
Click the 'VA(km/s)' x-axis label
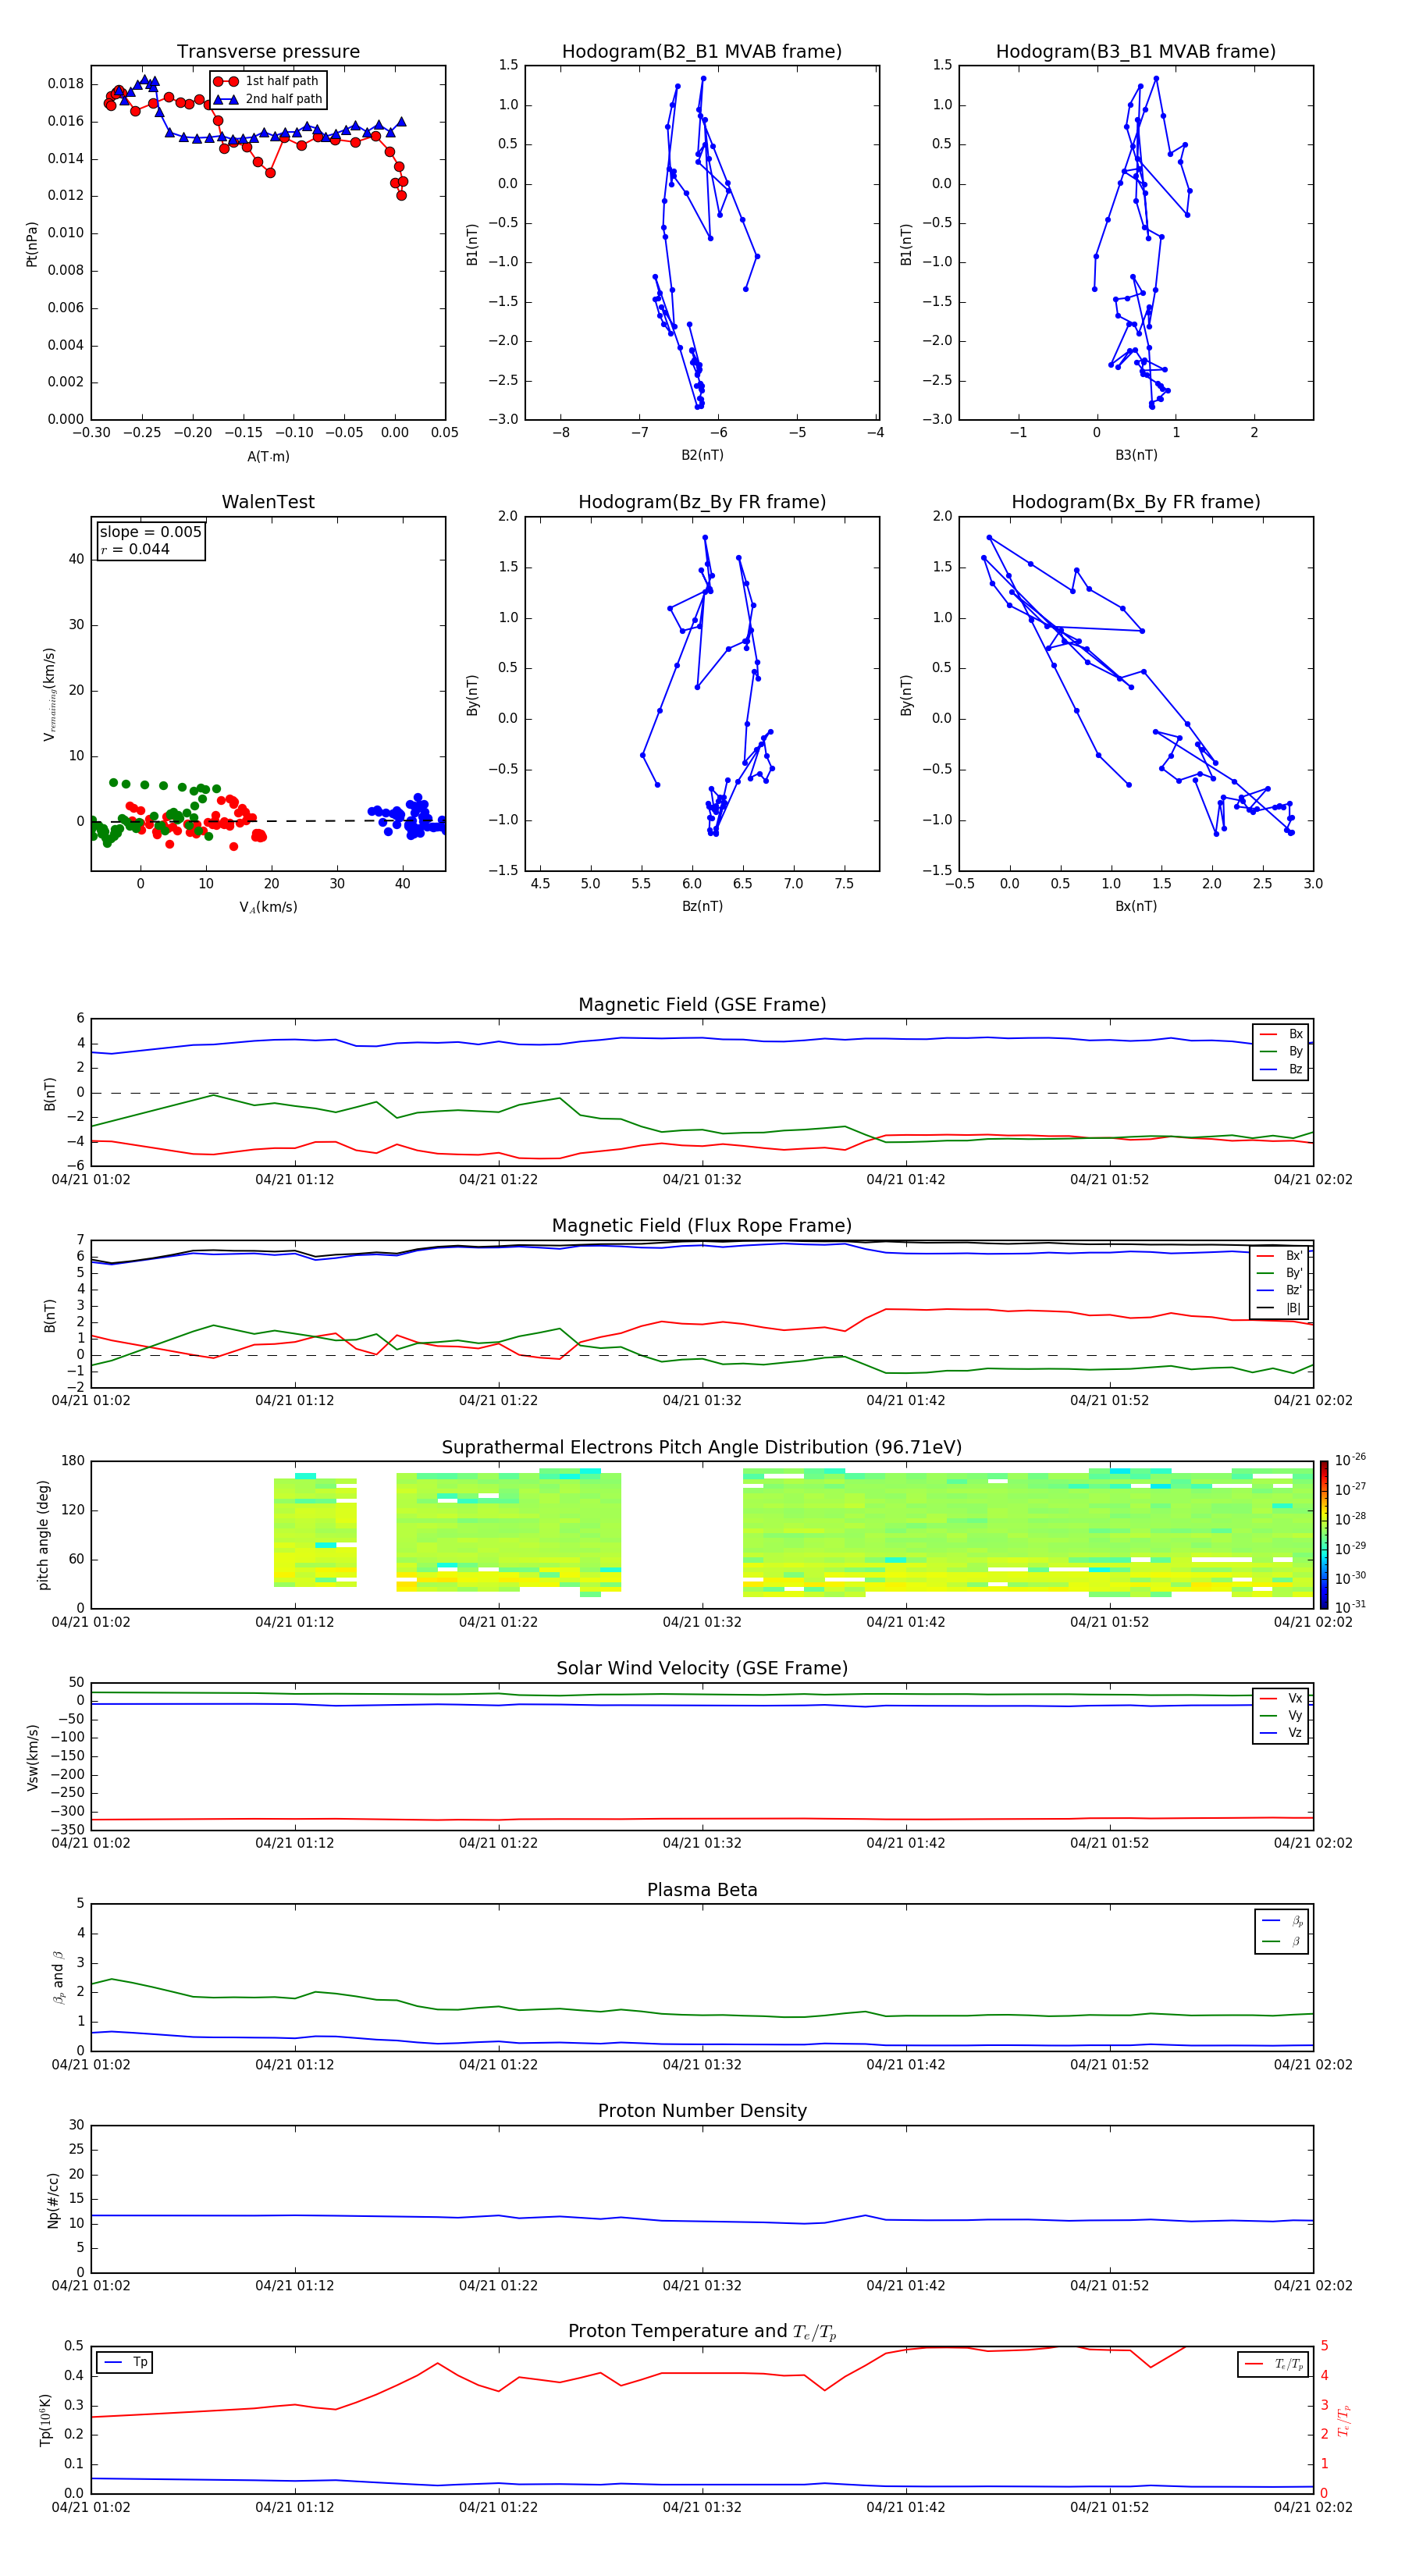click(268, 907)
